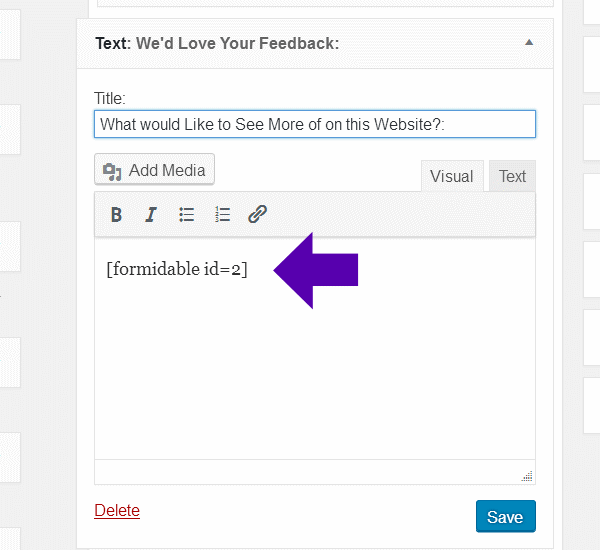Apply italic with the I icon
600x550 pixels.
click(151, 214)
